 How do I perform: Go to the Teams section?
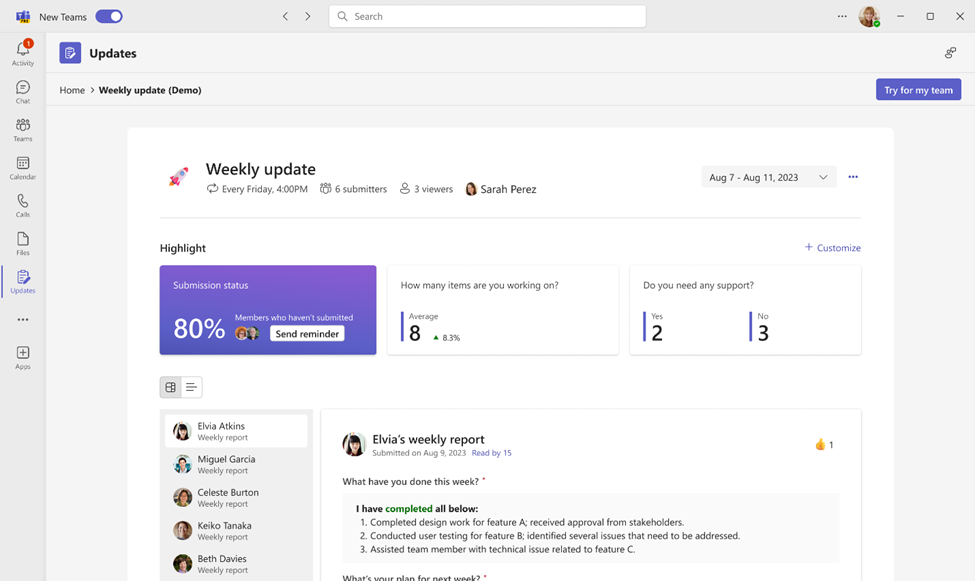pos(22,129)
